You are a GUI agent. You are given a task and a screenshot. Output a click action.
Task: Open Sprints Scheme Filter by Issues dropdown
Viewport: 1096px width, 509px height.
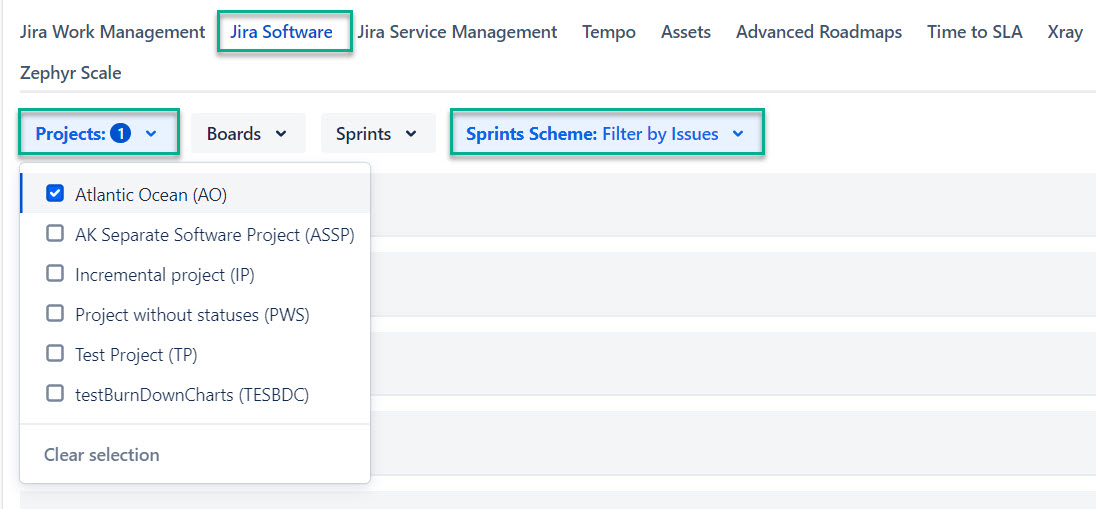(606, 133)
